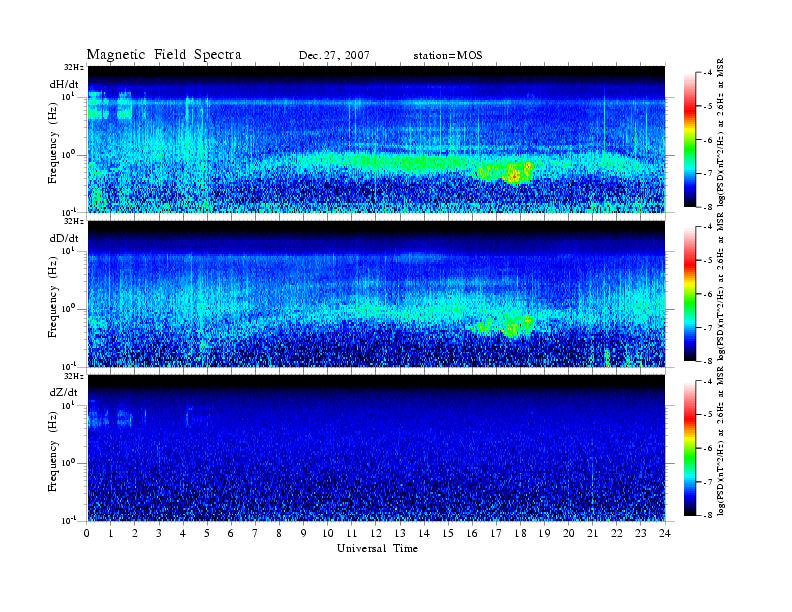The height and width of the screenshot is (612, 792).
Task: Click the hour 14 tick label
Action: (x=424, y=533)
